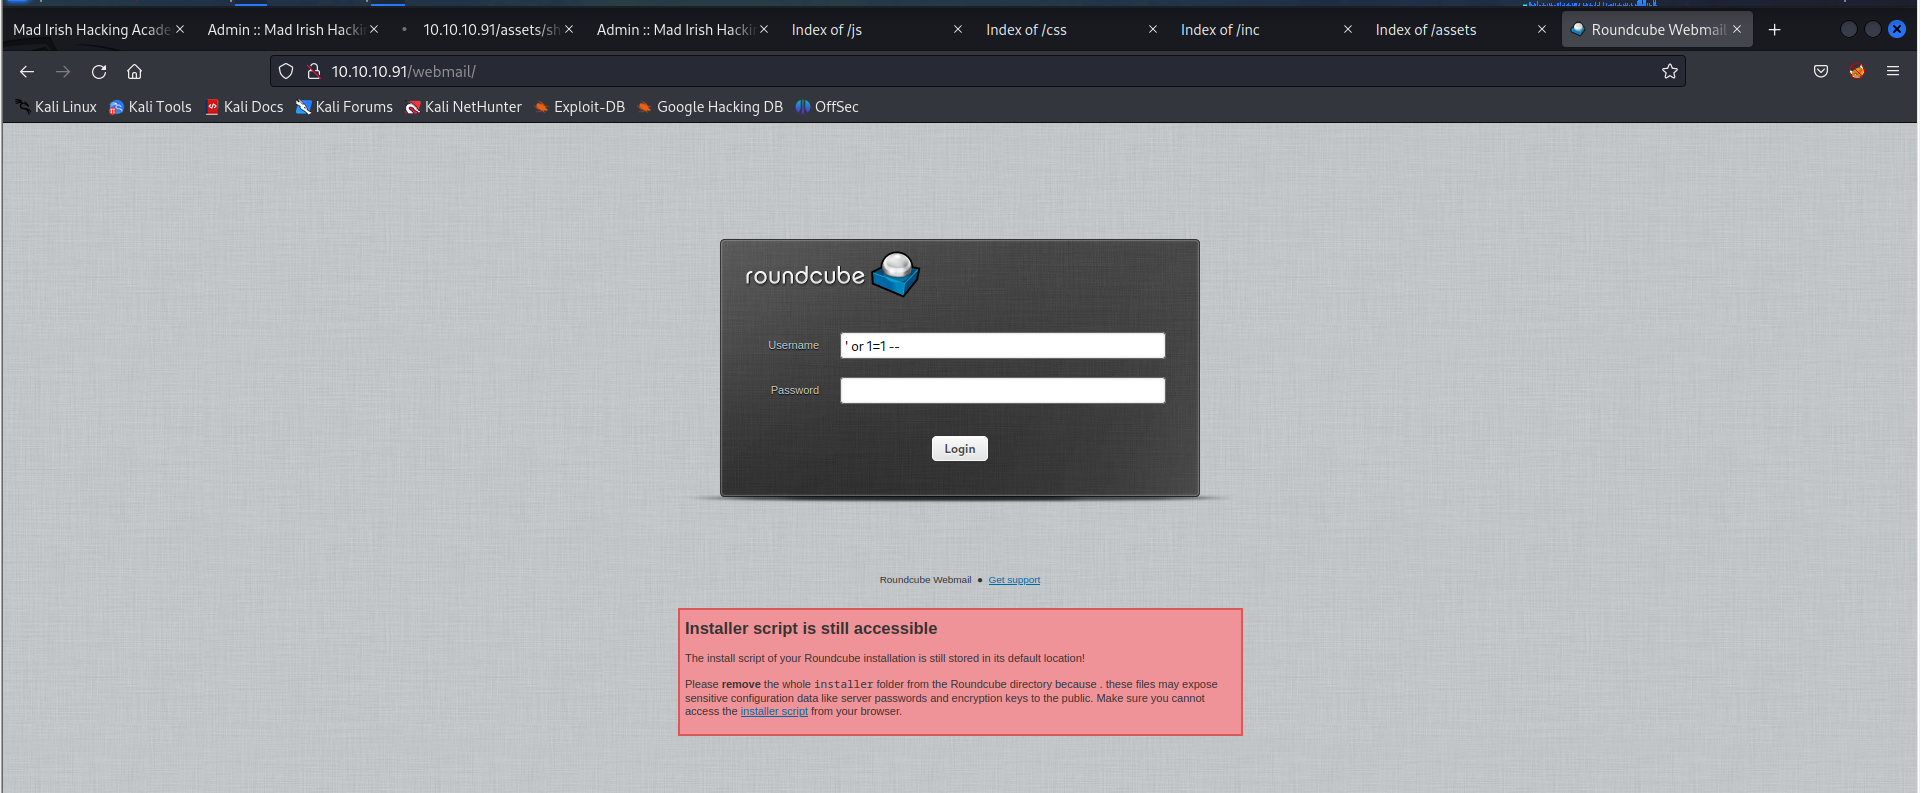Open the Kali NetHunter bookmark
The width and height of the screenshot is (1921, 793).
pos(463,107)
